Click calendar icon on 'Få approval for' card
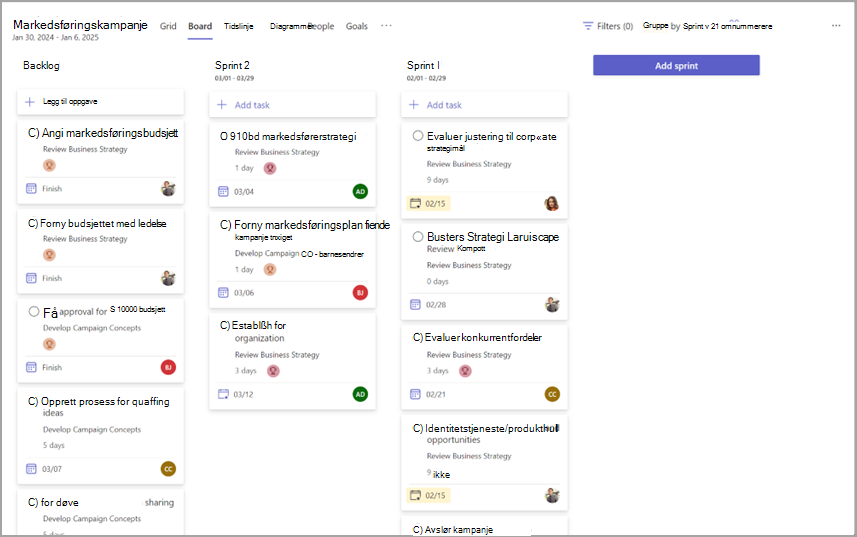The width and height of the screenshot is (857, 537). tap(32, 367)
